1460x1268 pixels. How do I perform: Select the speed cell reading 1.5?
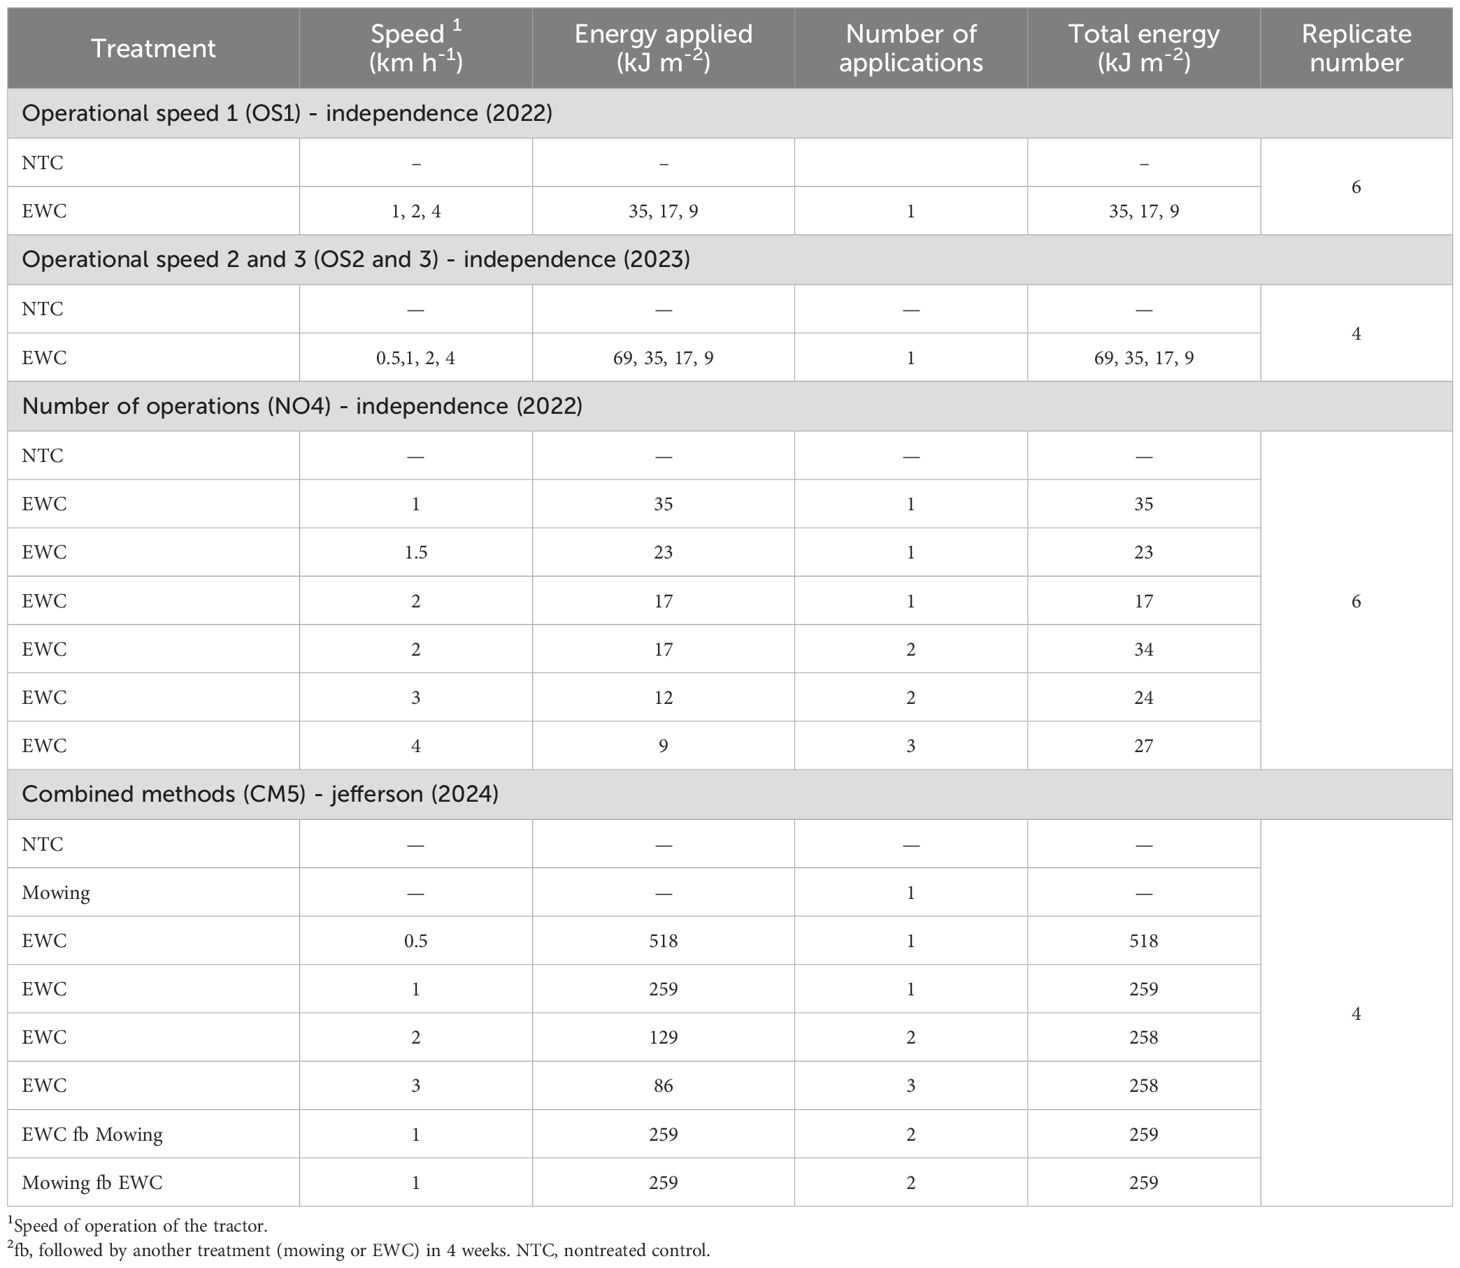(415, 552)
